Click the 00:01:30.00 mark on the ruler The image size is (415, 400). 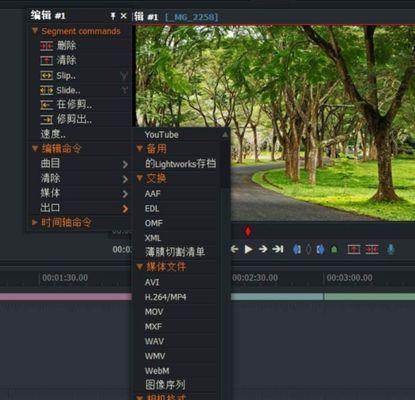tap(65, 278)
